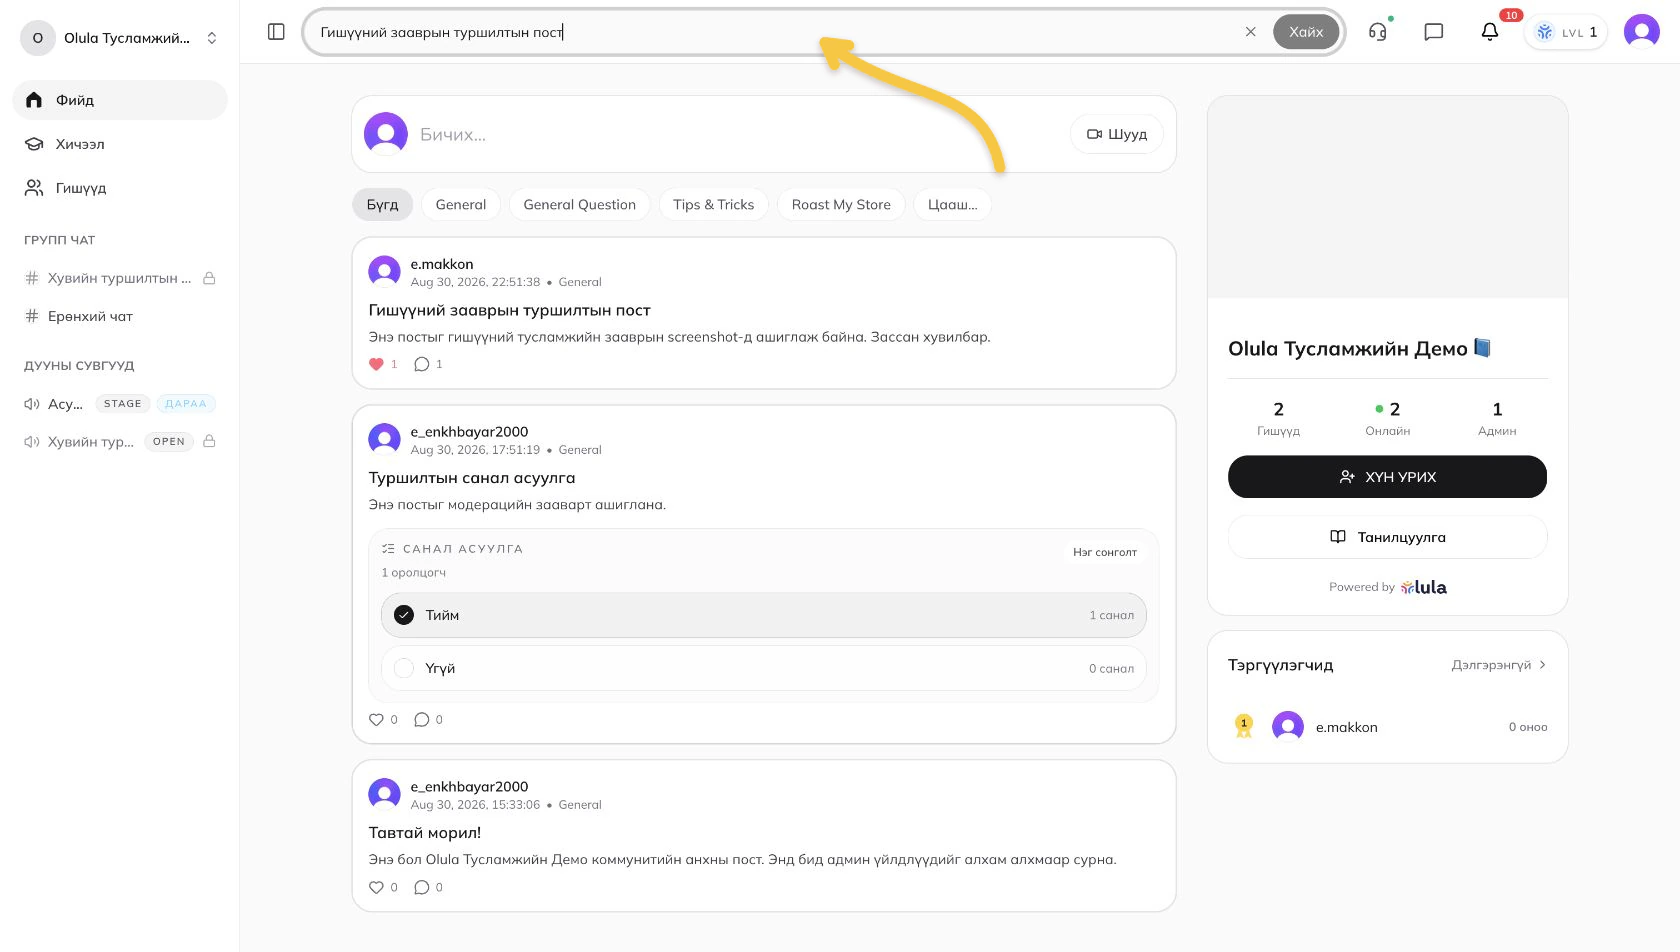Unlike the Гишүүний зааврын туршилтын post heart
This screenshot has height=952, width=1680.
(x=377, y=364)
